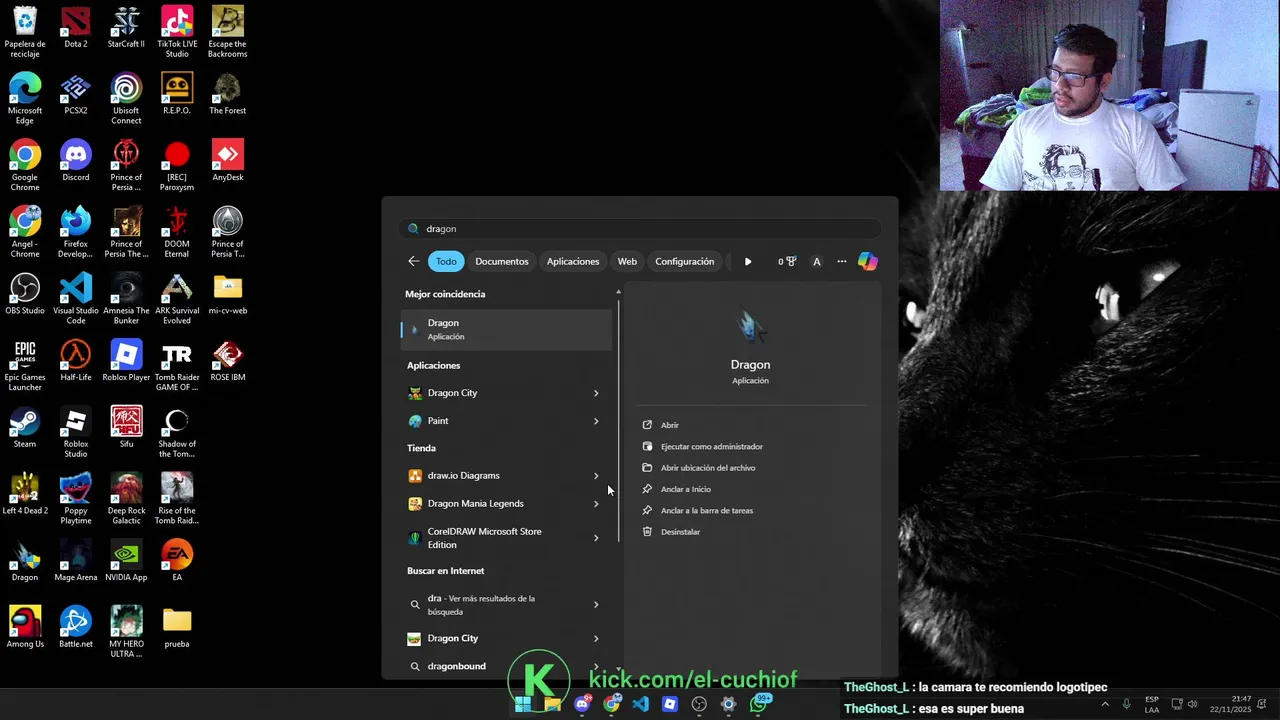Switch to the Aplicaciones tab

pos(573,261)
